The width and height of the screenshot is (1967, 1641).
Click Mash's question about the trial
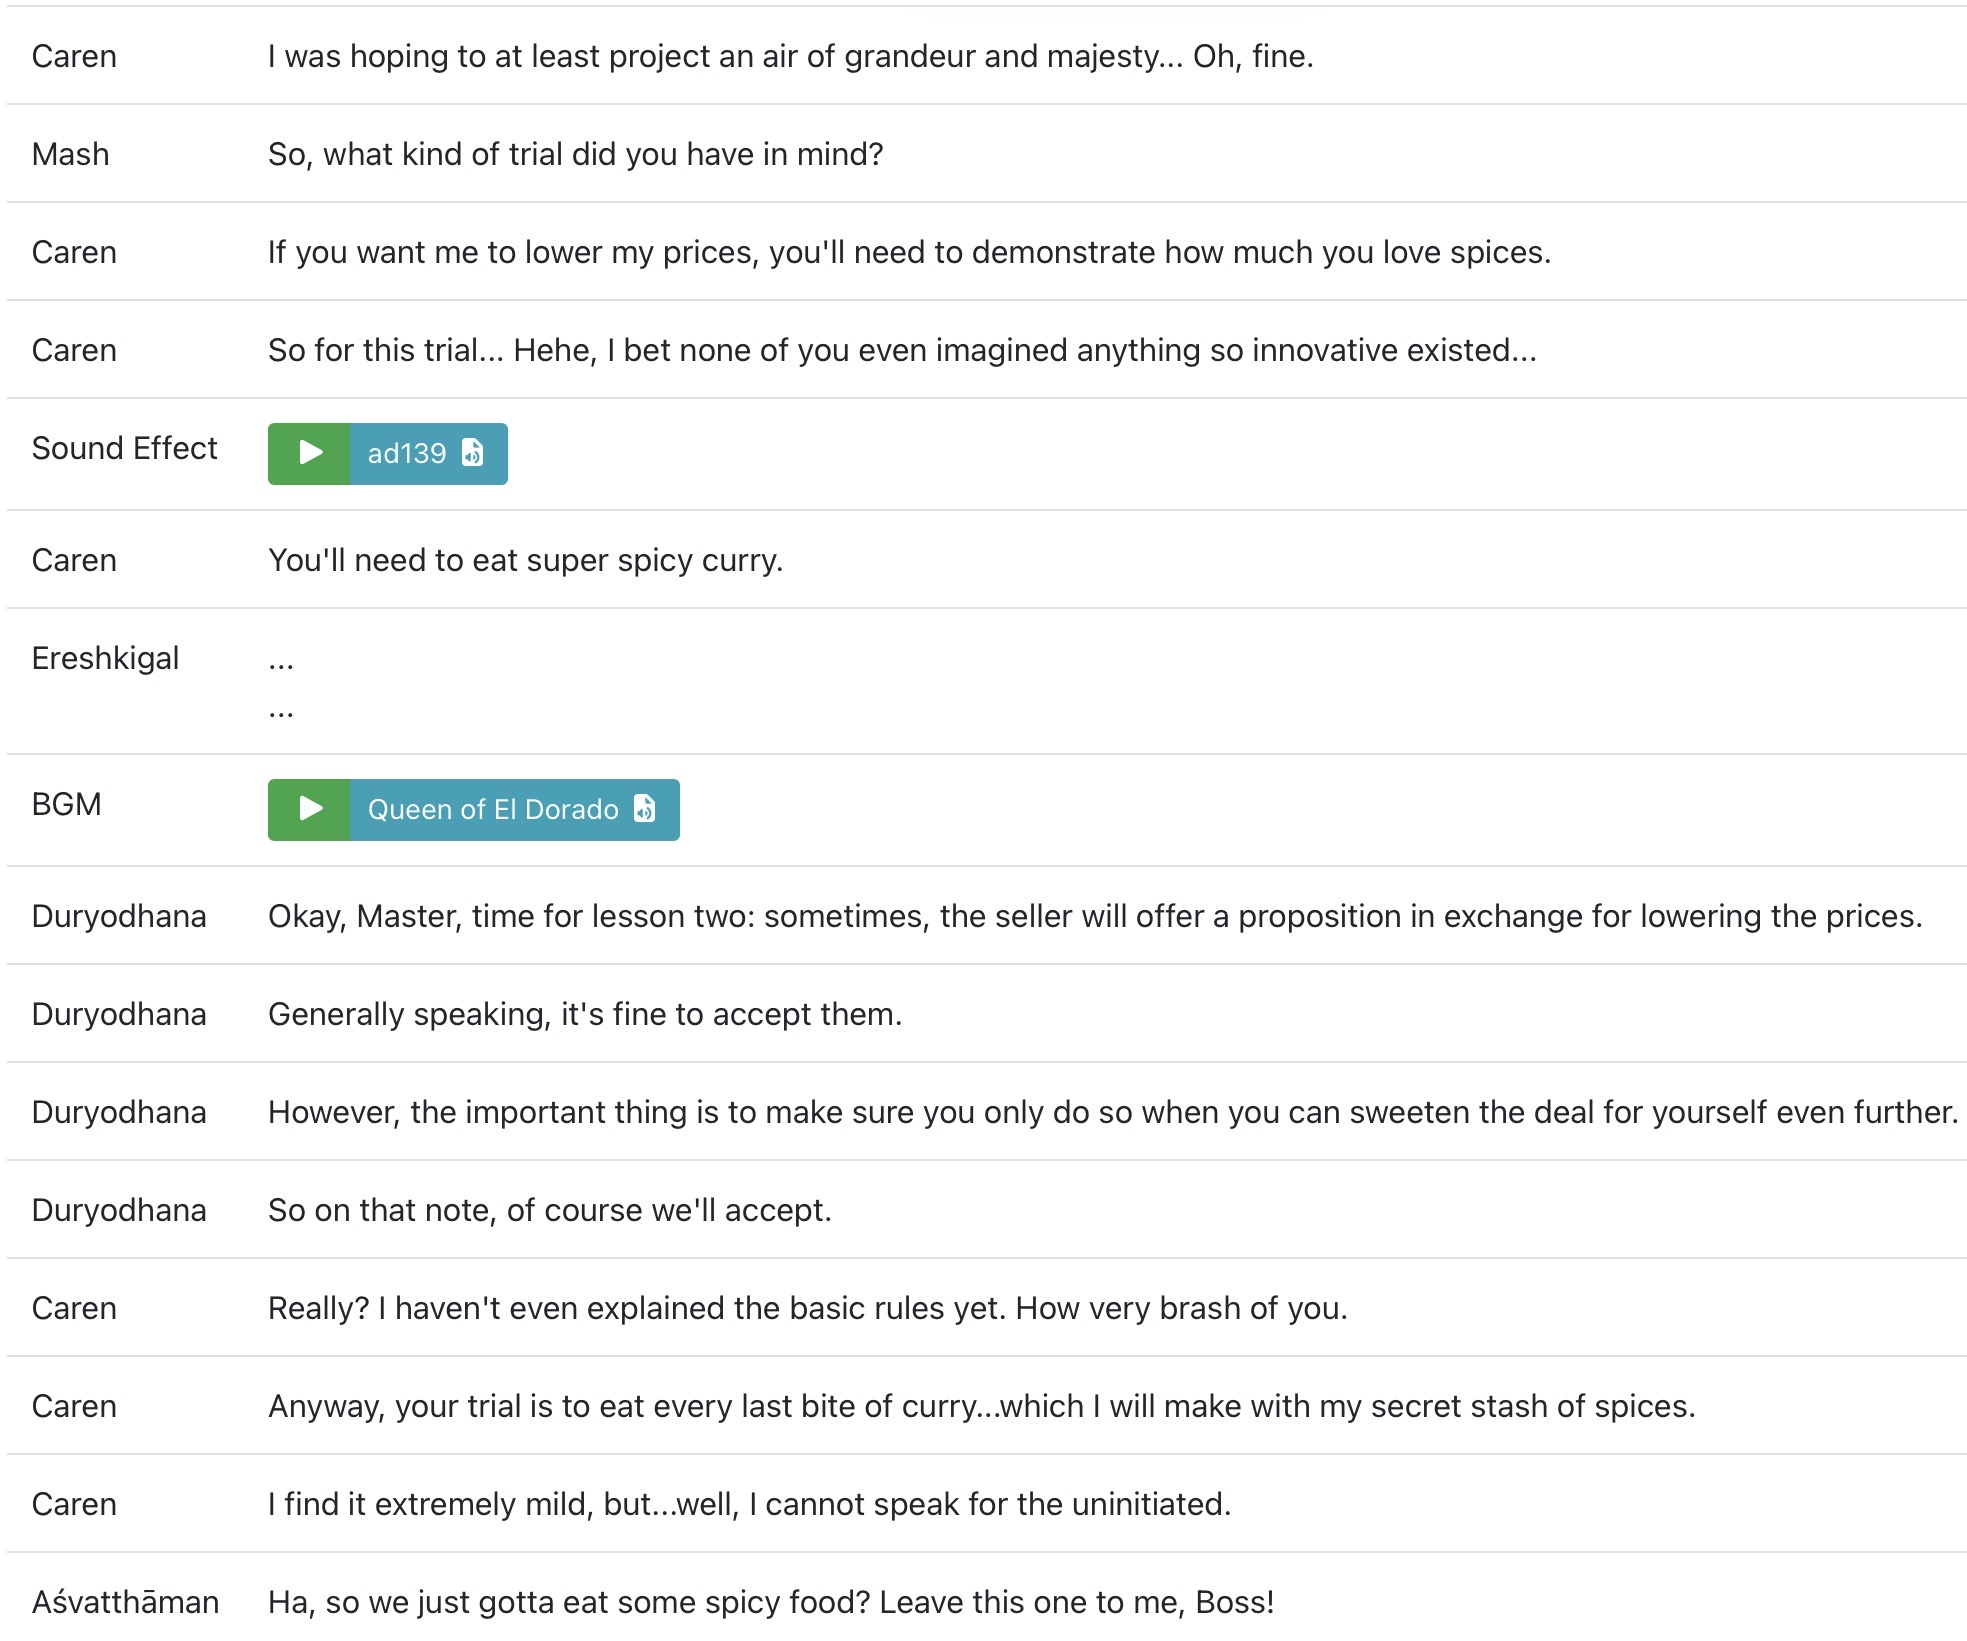[576, 154]
